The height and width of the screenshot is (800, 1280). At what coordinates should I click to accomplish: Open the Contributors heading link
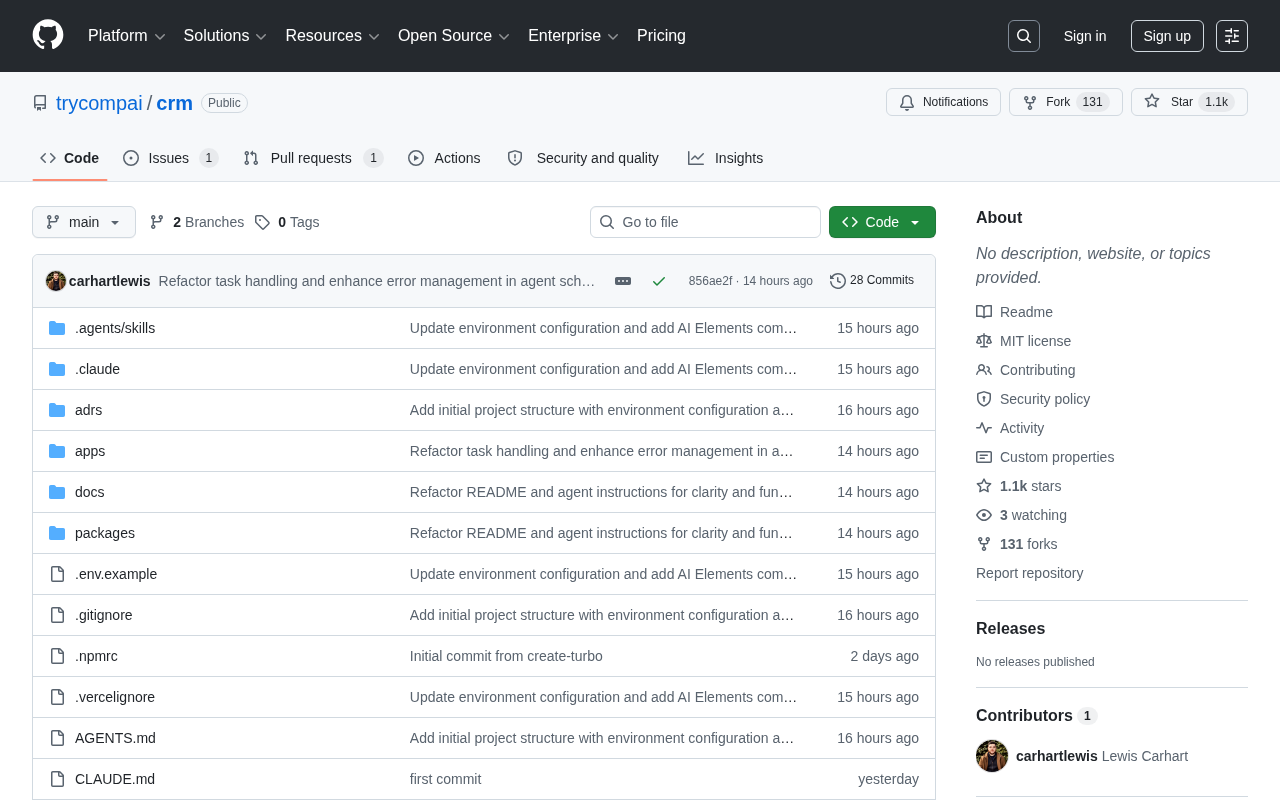coord(1036,716)
